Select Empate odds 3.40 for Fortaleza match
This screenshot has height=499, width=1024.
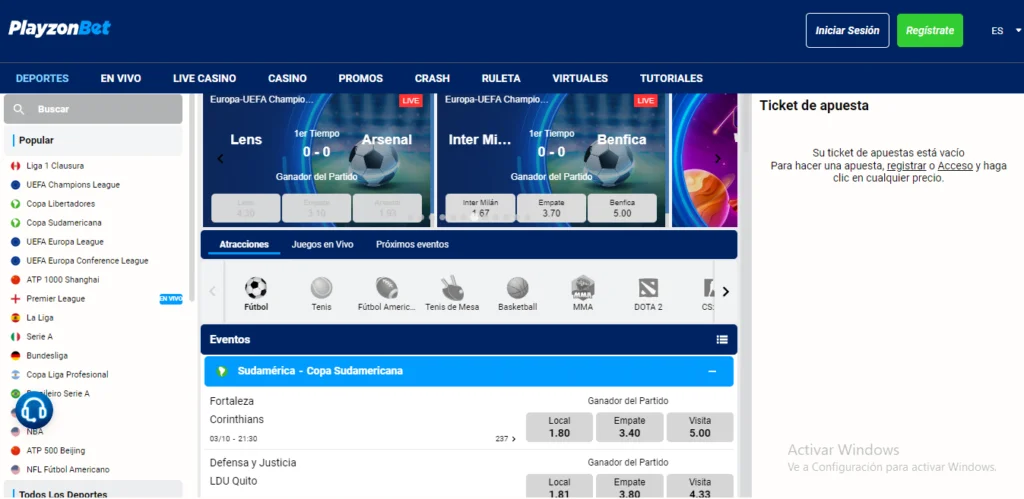point(630,427)
